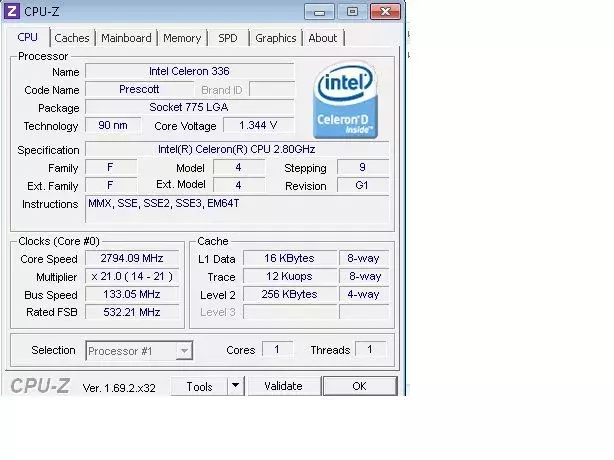This screenshot has width=614, height=460.
Task: Click the Bus Speed value 133.05 MHz
Action: 132,294
